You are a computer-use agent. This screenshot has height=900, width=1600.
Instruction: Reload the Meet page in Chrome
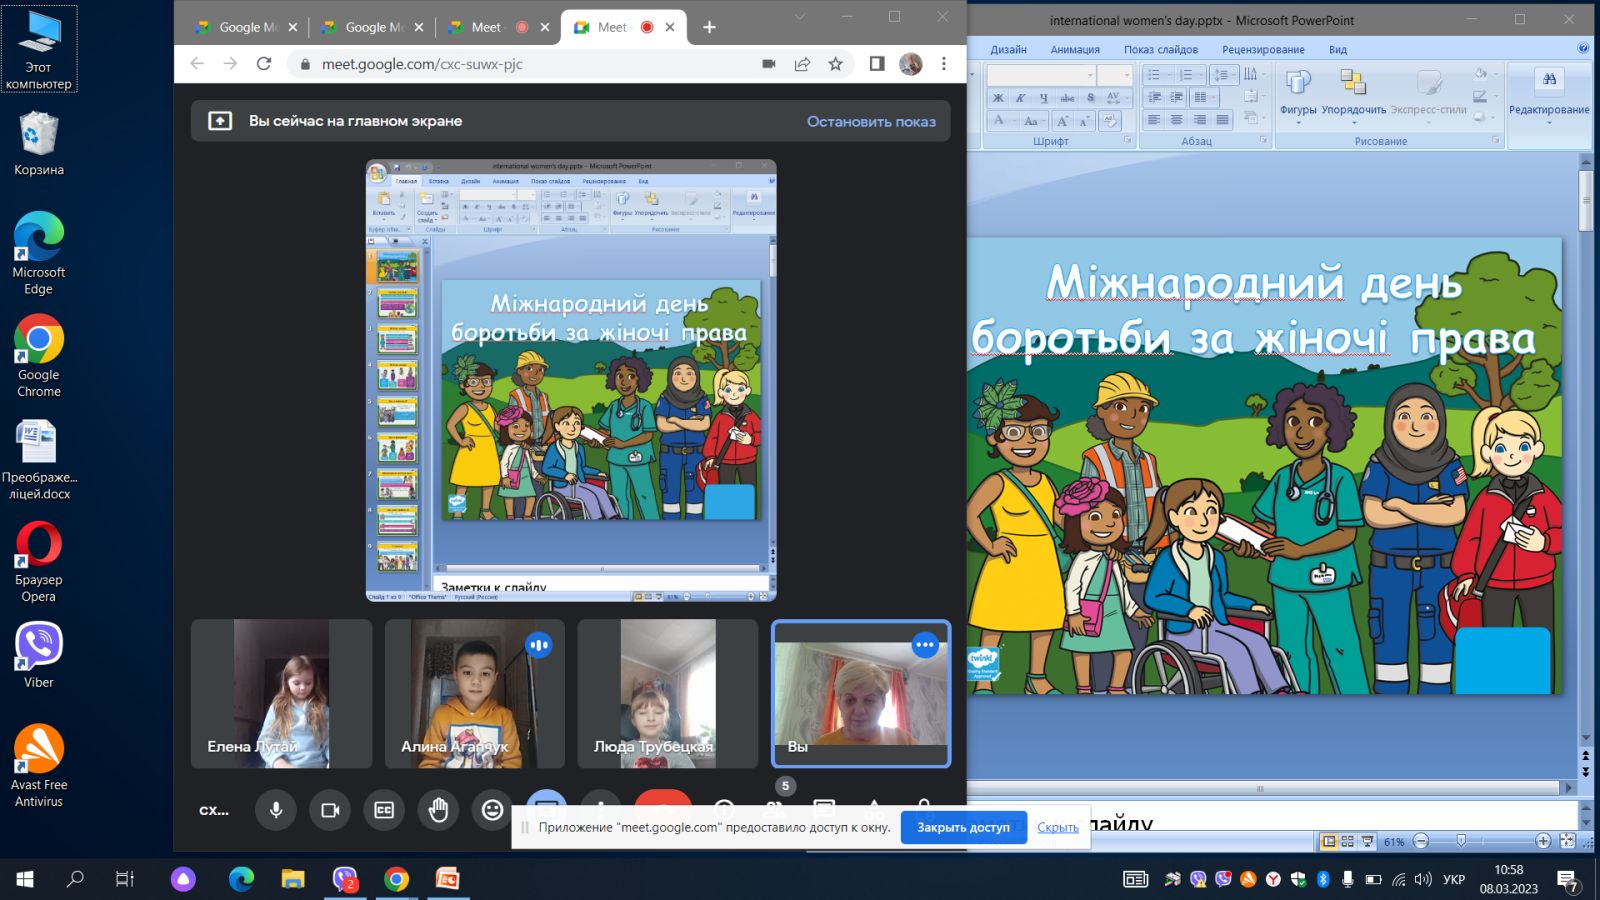(x=264, y=64)
